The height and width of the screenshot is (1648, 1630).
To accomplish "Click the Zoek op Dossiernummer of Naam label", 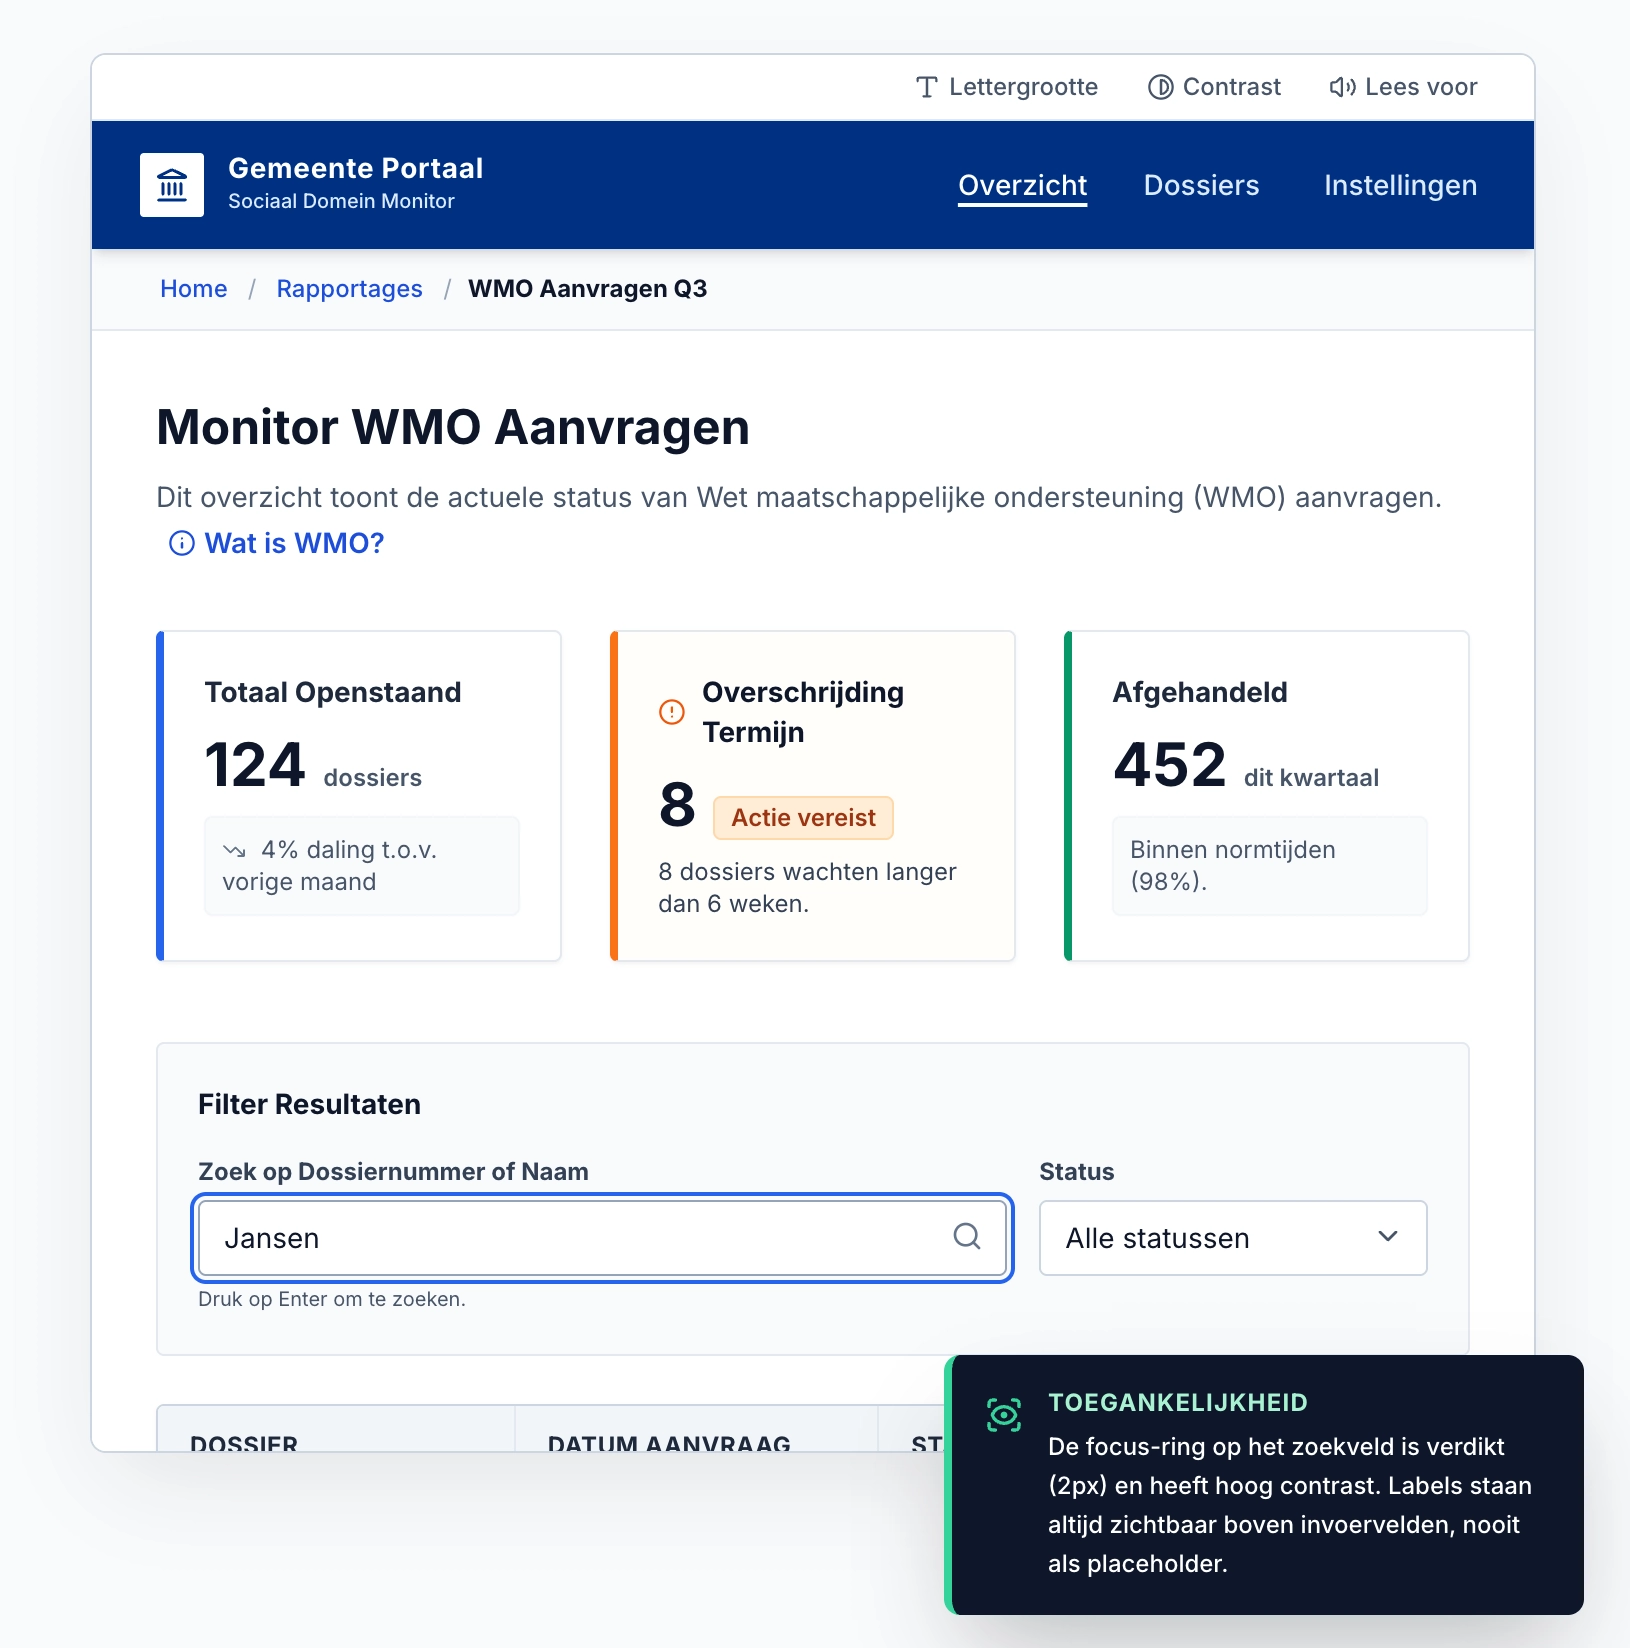I will pyautogui.click(x=393, y=1172).
